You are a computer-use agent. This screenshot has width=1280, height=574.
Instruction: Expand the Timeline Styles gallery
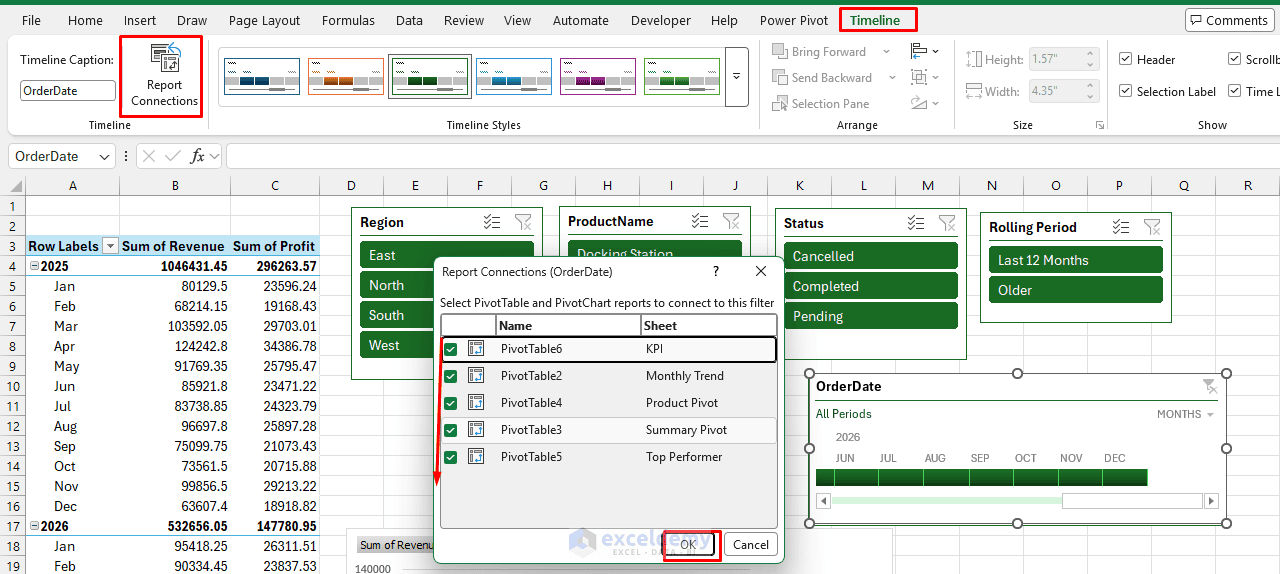pos(737,76)
